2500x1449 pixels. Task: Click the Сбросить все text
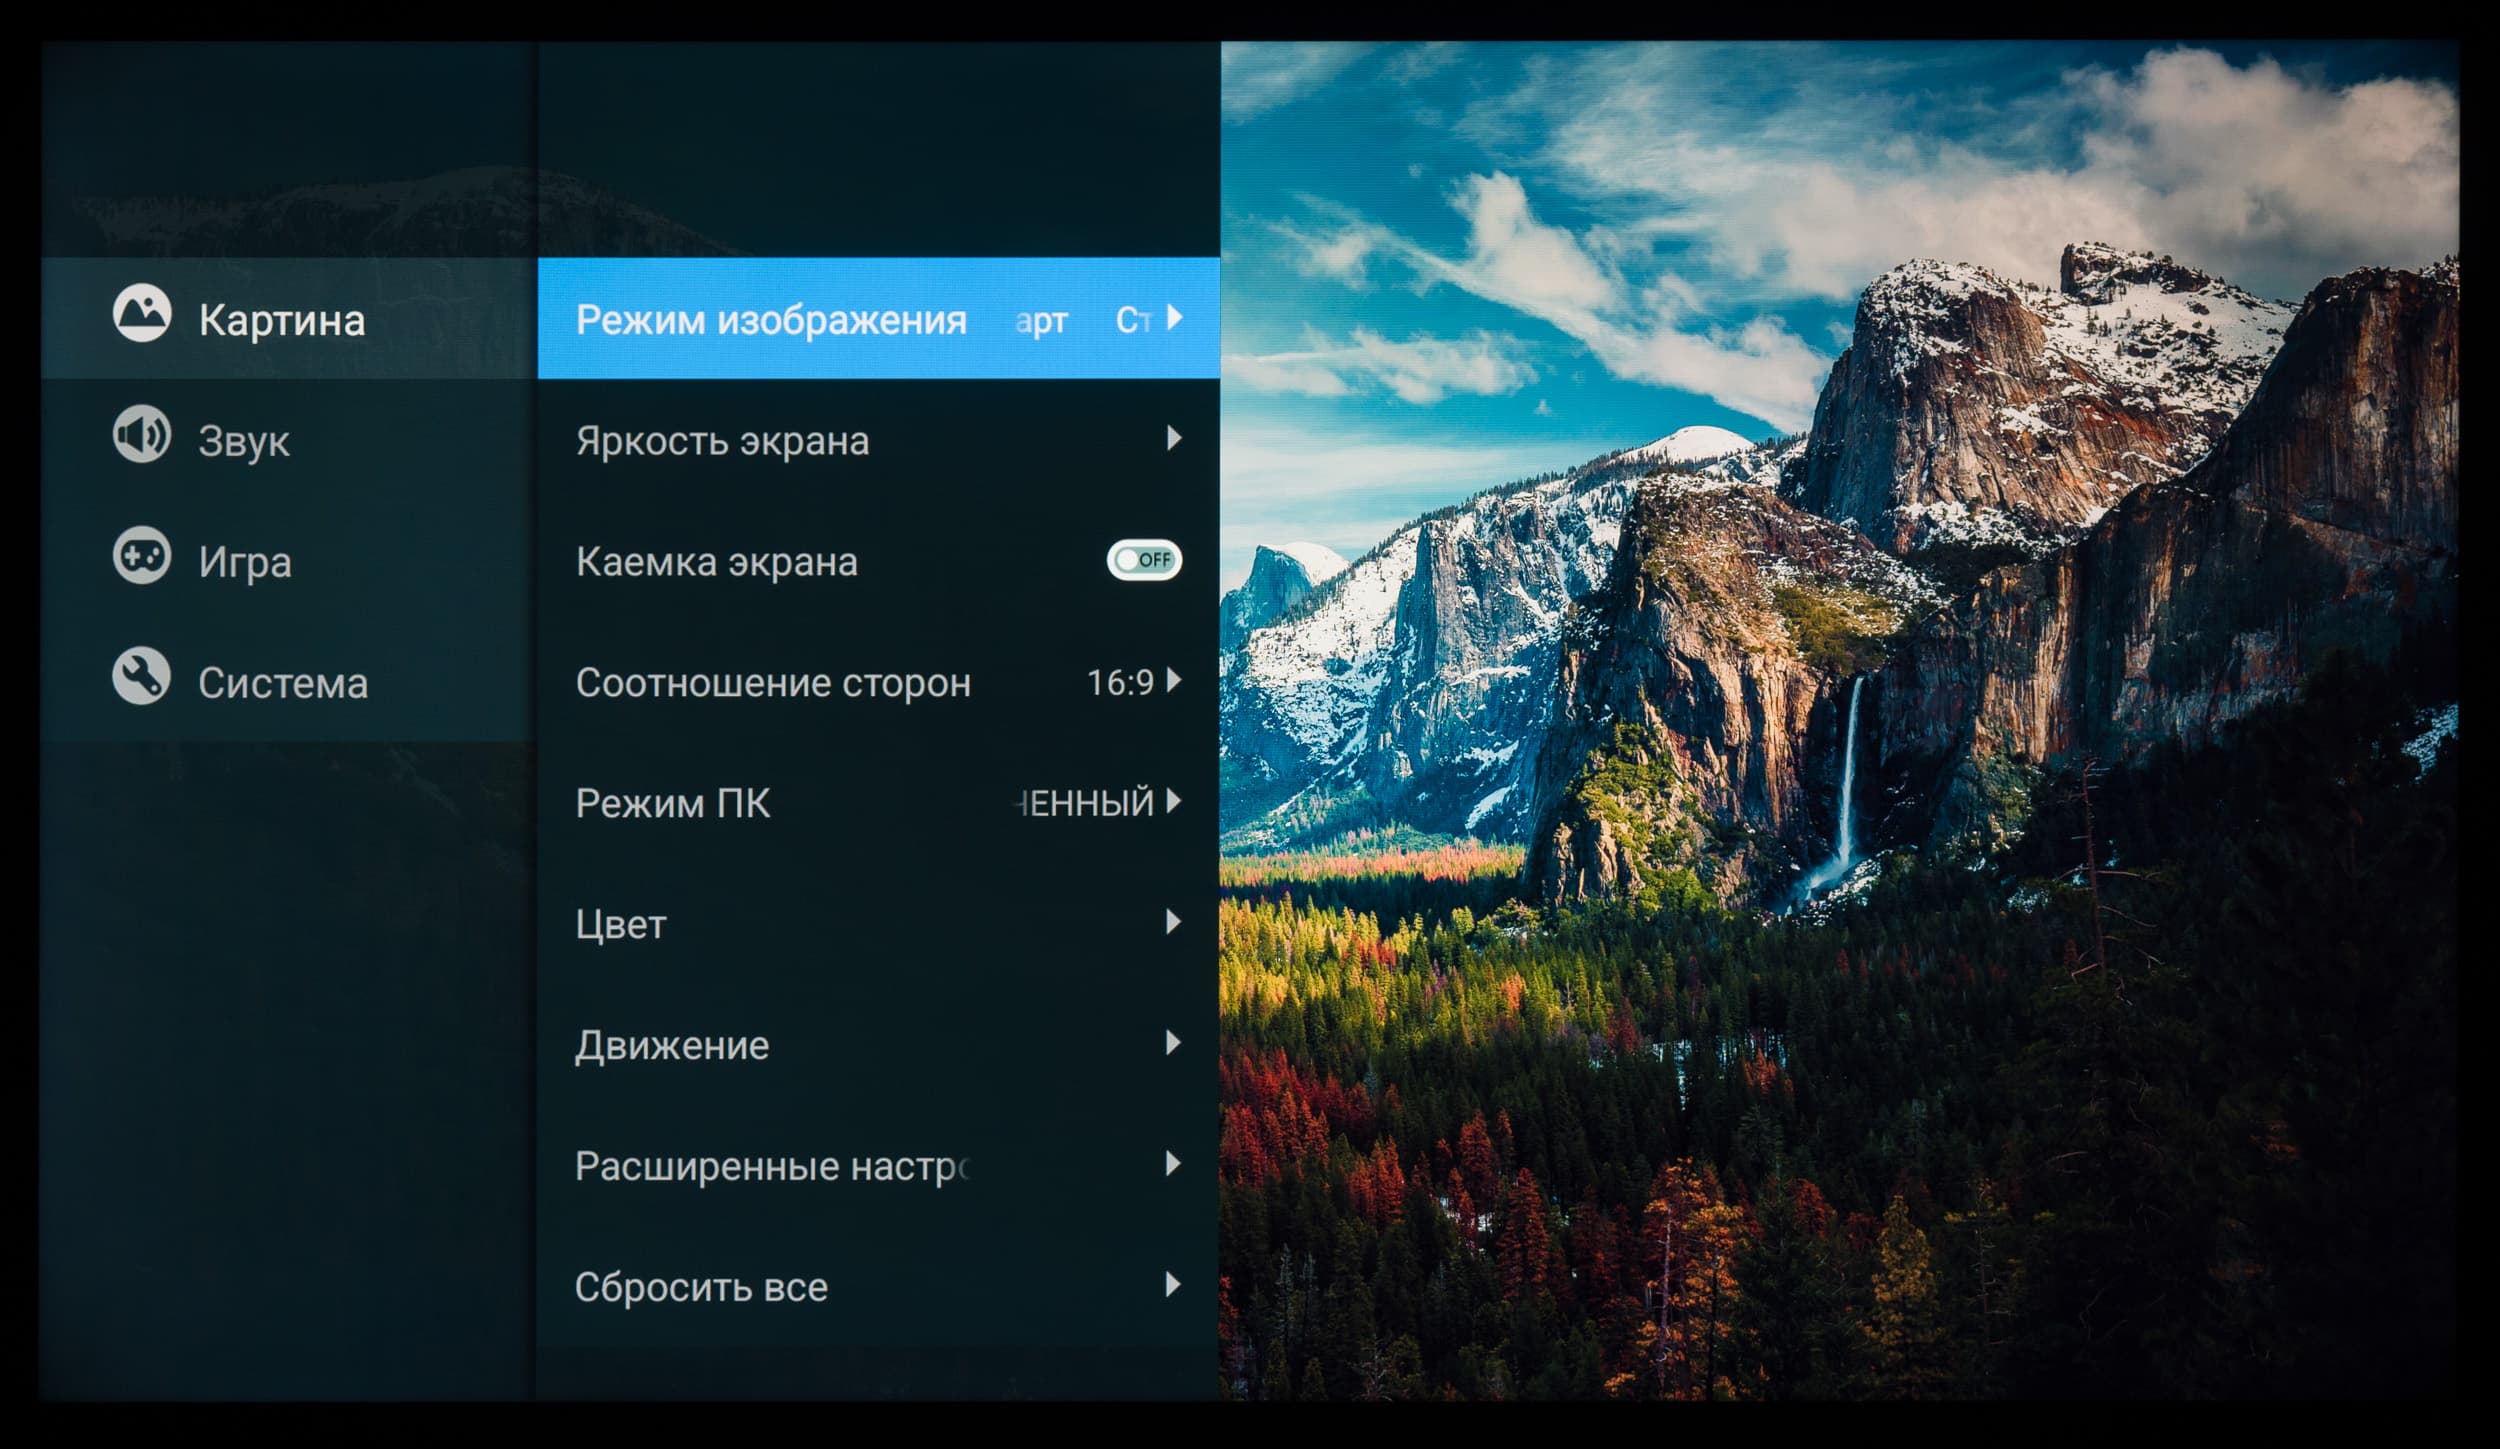coord(701,1287)
